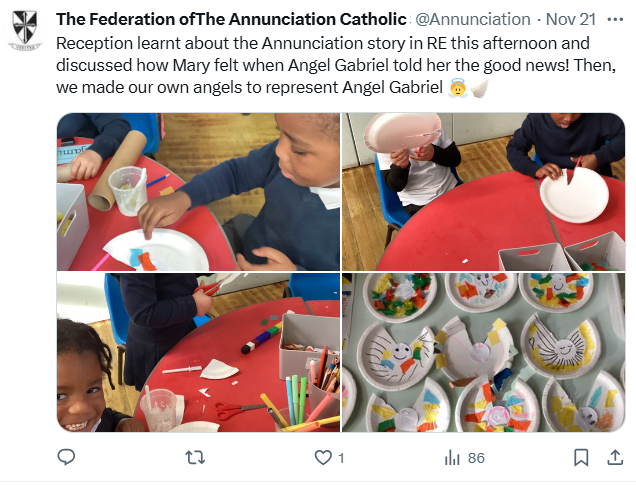The width and height of the screenshot is (636, 486).
Task: Open the school crest profile avatar
Action: (25, 30)
